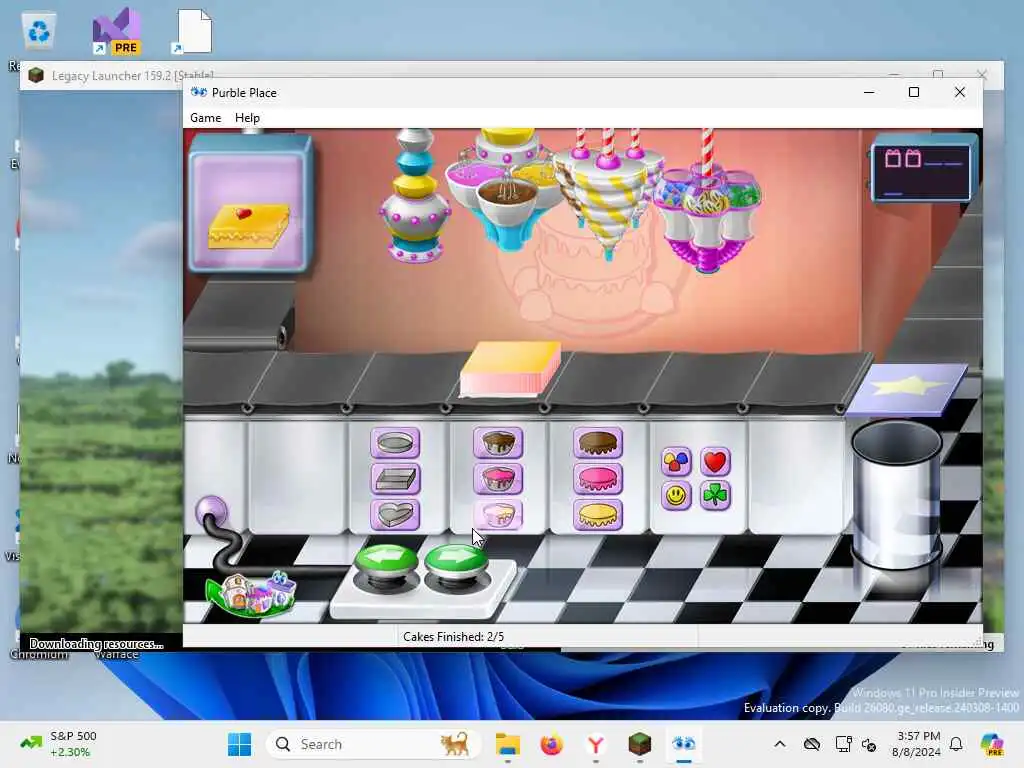Add the green clover decoration
This screenshot has height=768, width=1024.
[715, 496]
